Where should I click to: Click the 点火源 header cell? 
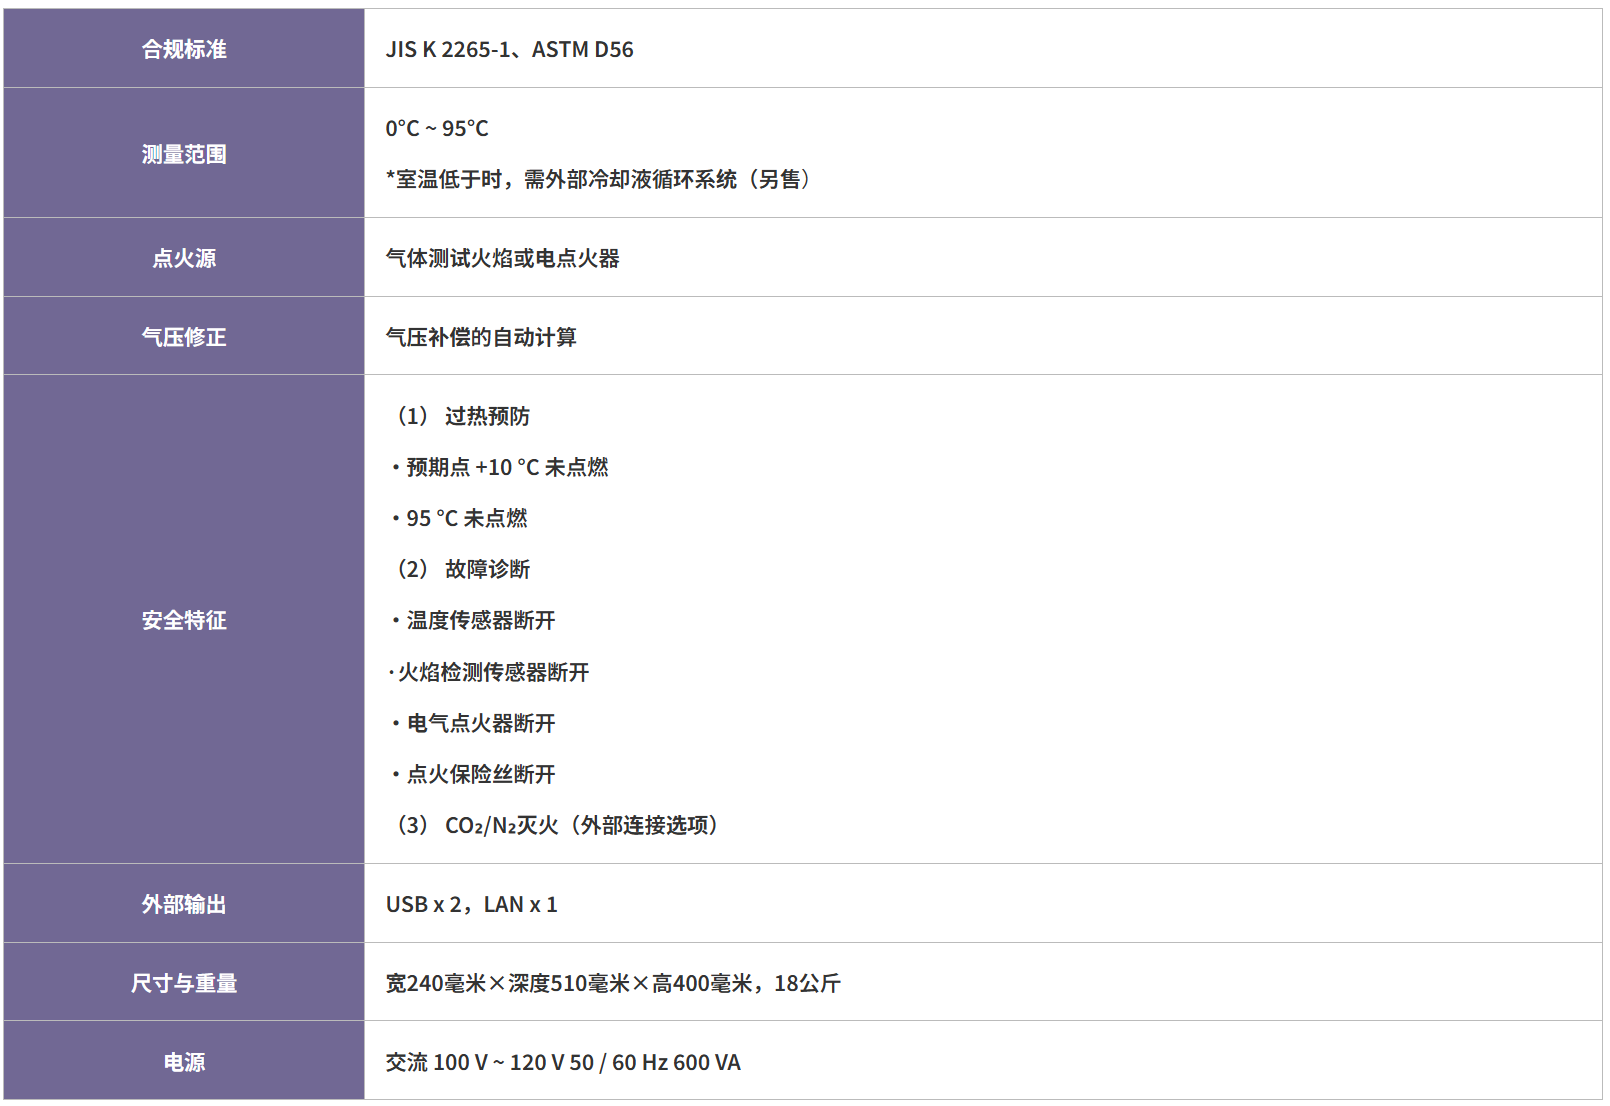click(185, 258)
